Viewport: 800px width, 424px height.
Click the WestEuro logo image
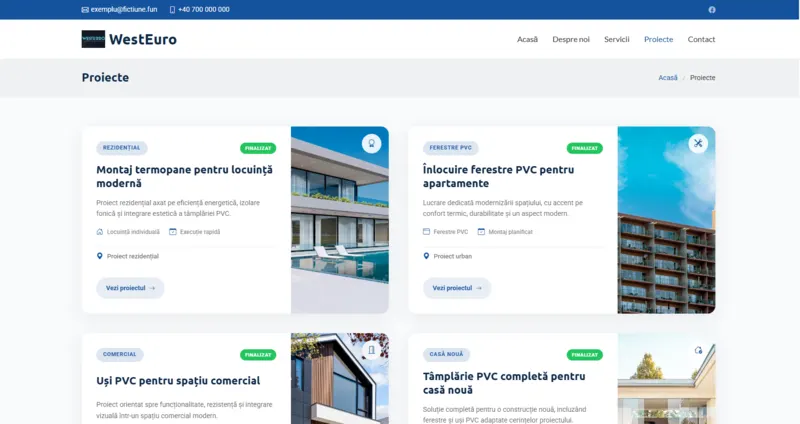pyautogui.click(x=93, y=39)
